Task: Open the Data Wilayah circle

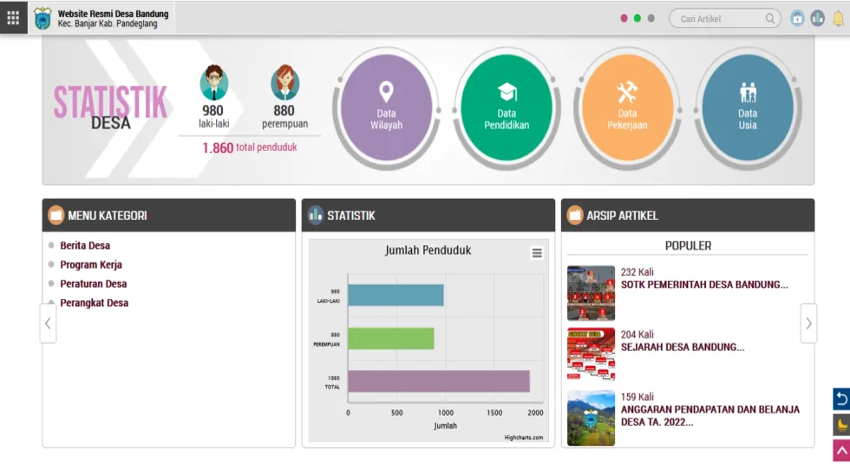Action: point(386,108)
